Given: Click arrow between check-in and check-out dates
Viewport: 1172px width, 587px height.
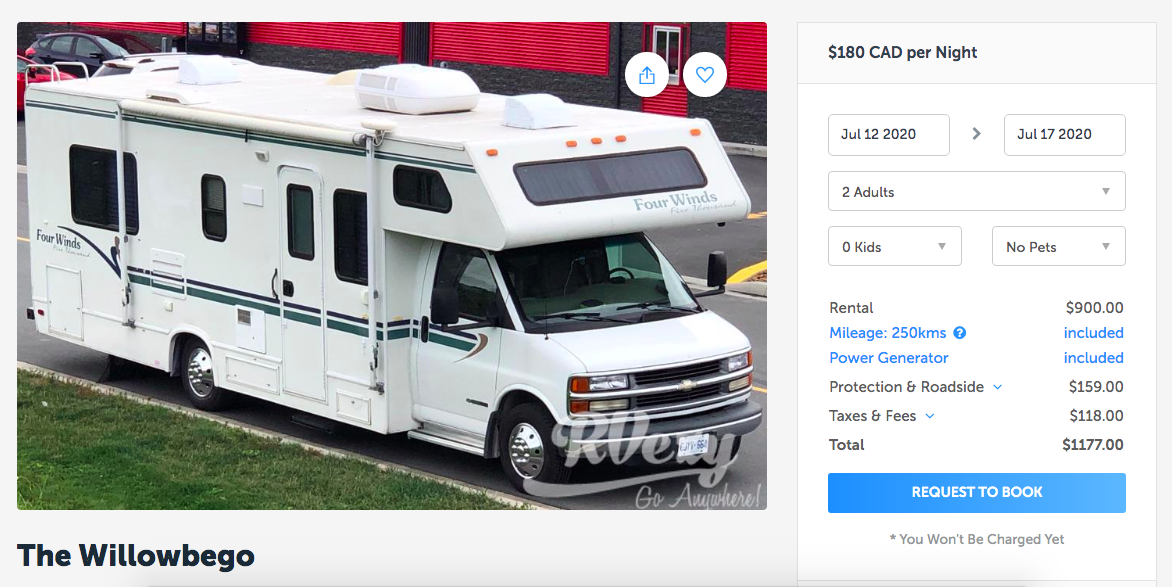Looking at the screenshot, I should [x=976, y=134].
